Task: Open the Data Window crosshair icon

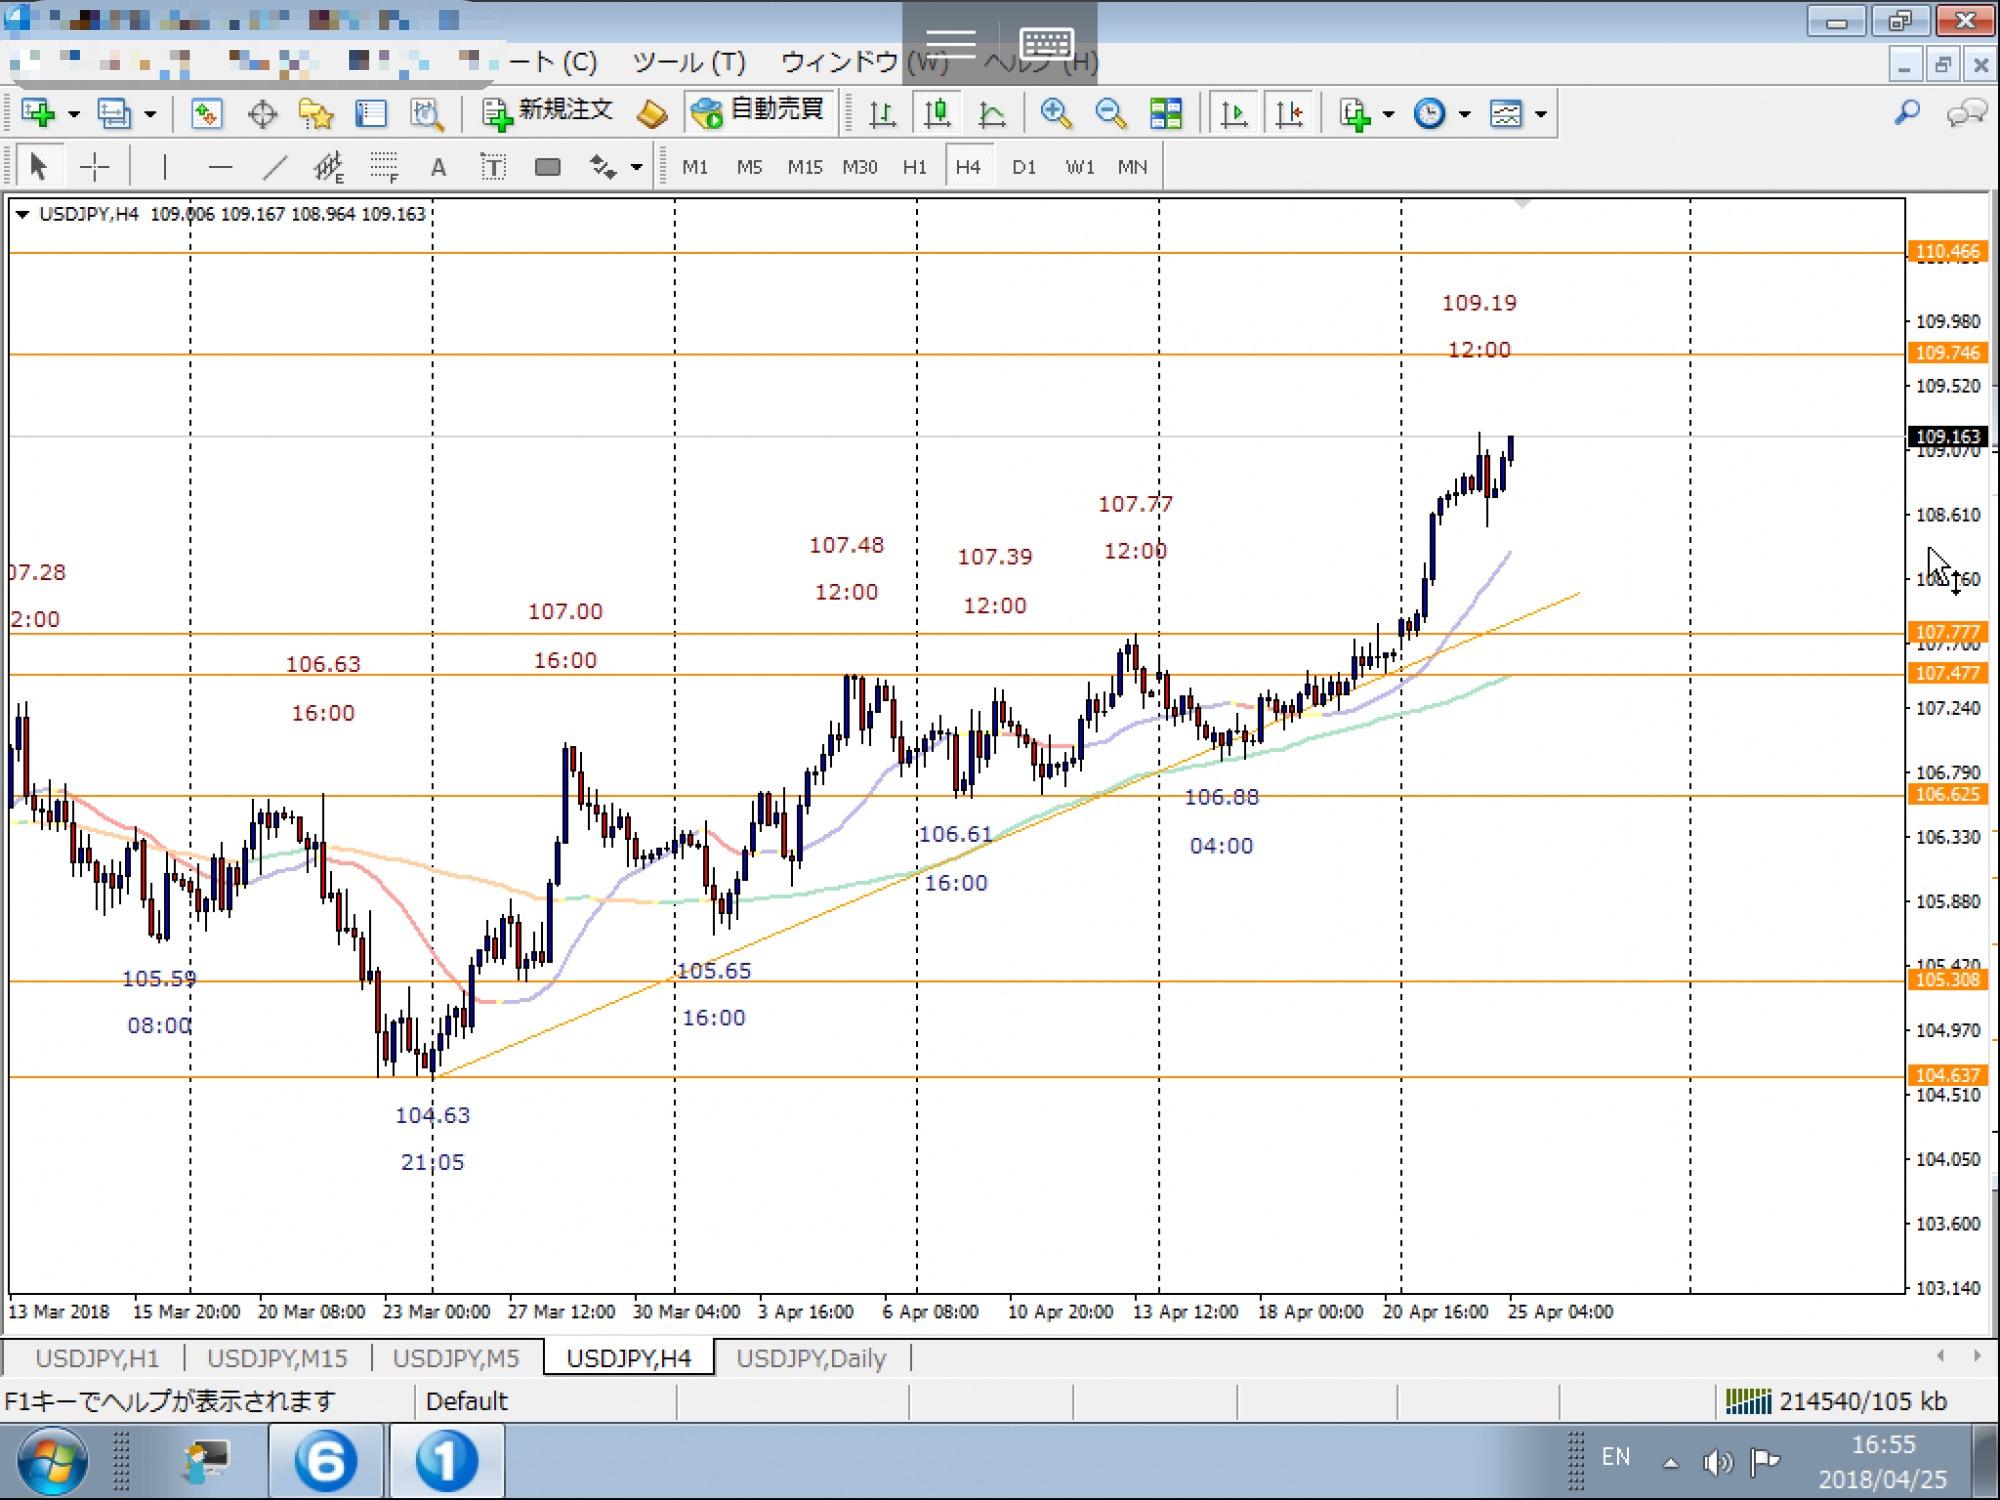Action: [262, 113]
